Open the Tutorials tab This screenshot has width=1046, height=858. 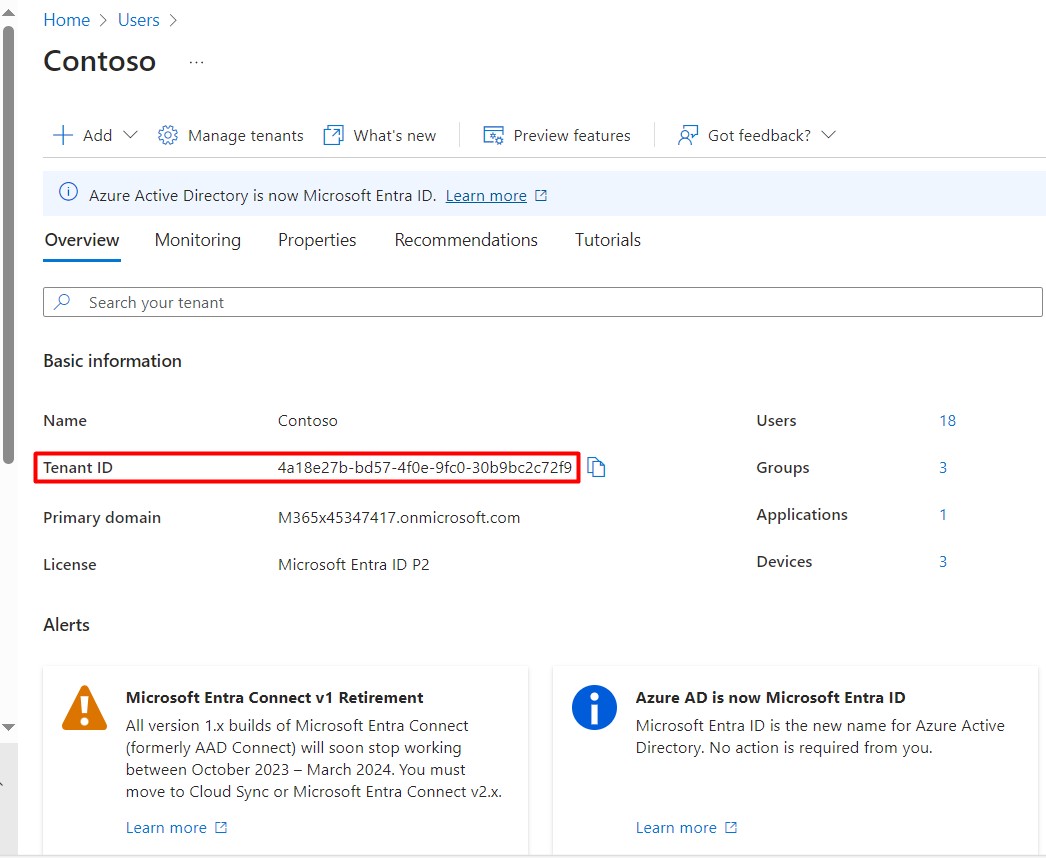pyautogui.click(x=608, y=240)
